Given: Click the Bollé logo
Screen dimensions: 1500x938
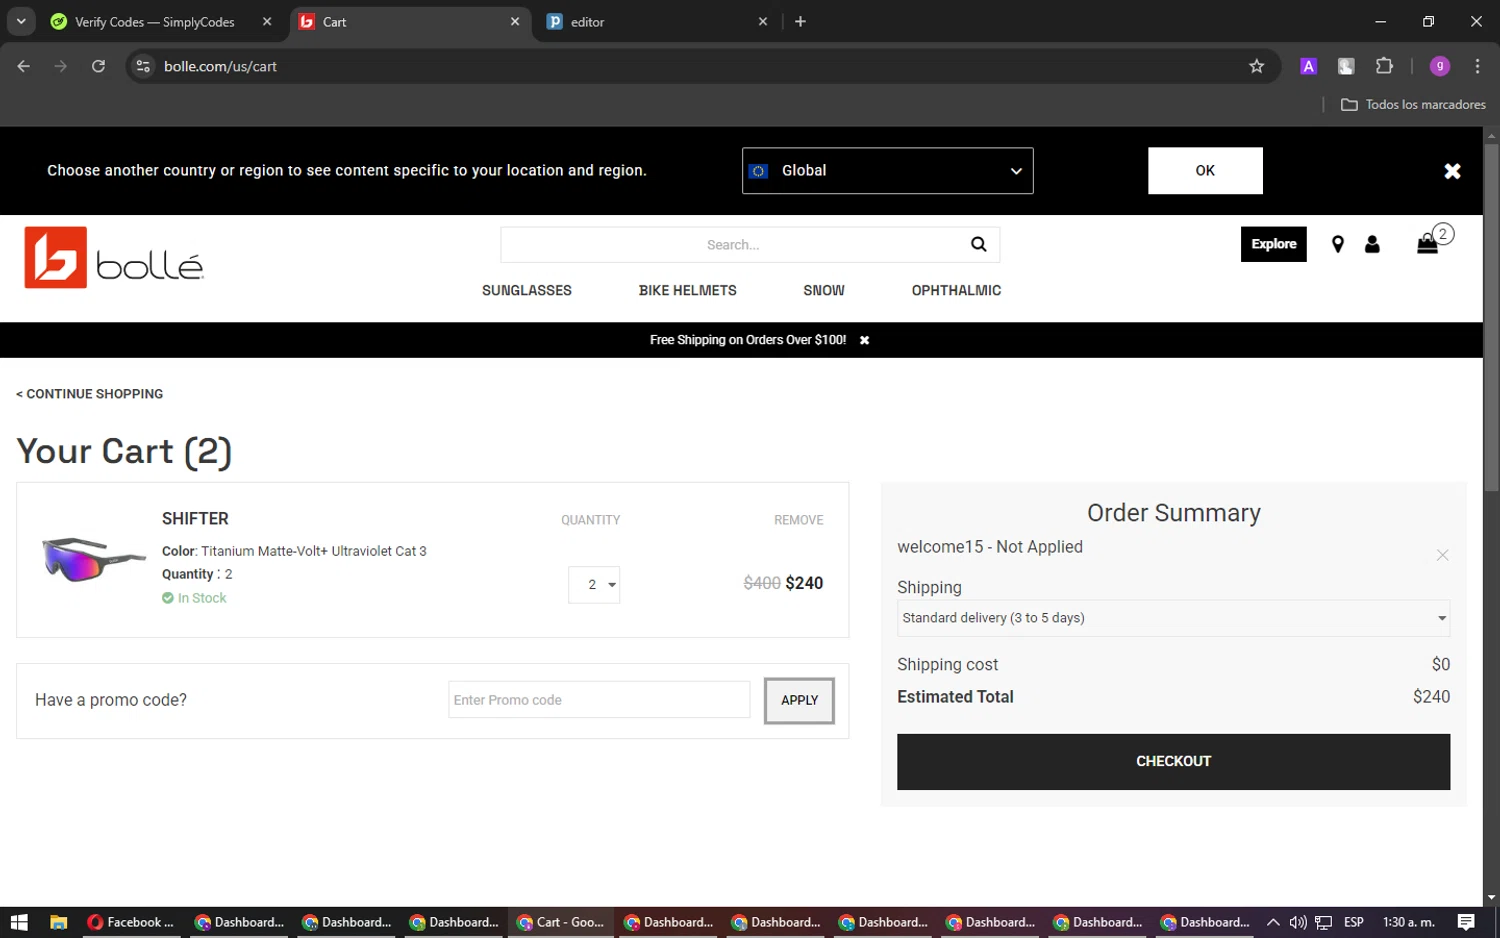Looking at the screenshot, I should (114, 258).
